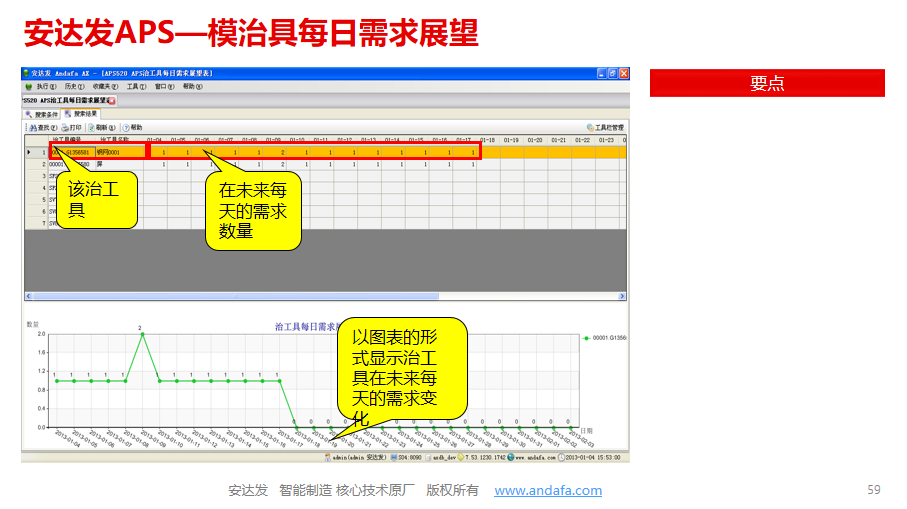Click the www.andafa.com status bar entry
Image resolution: width=907 pixels, height=509 pixels.
click(532, 458)
